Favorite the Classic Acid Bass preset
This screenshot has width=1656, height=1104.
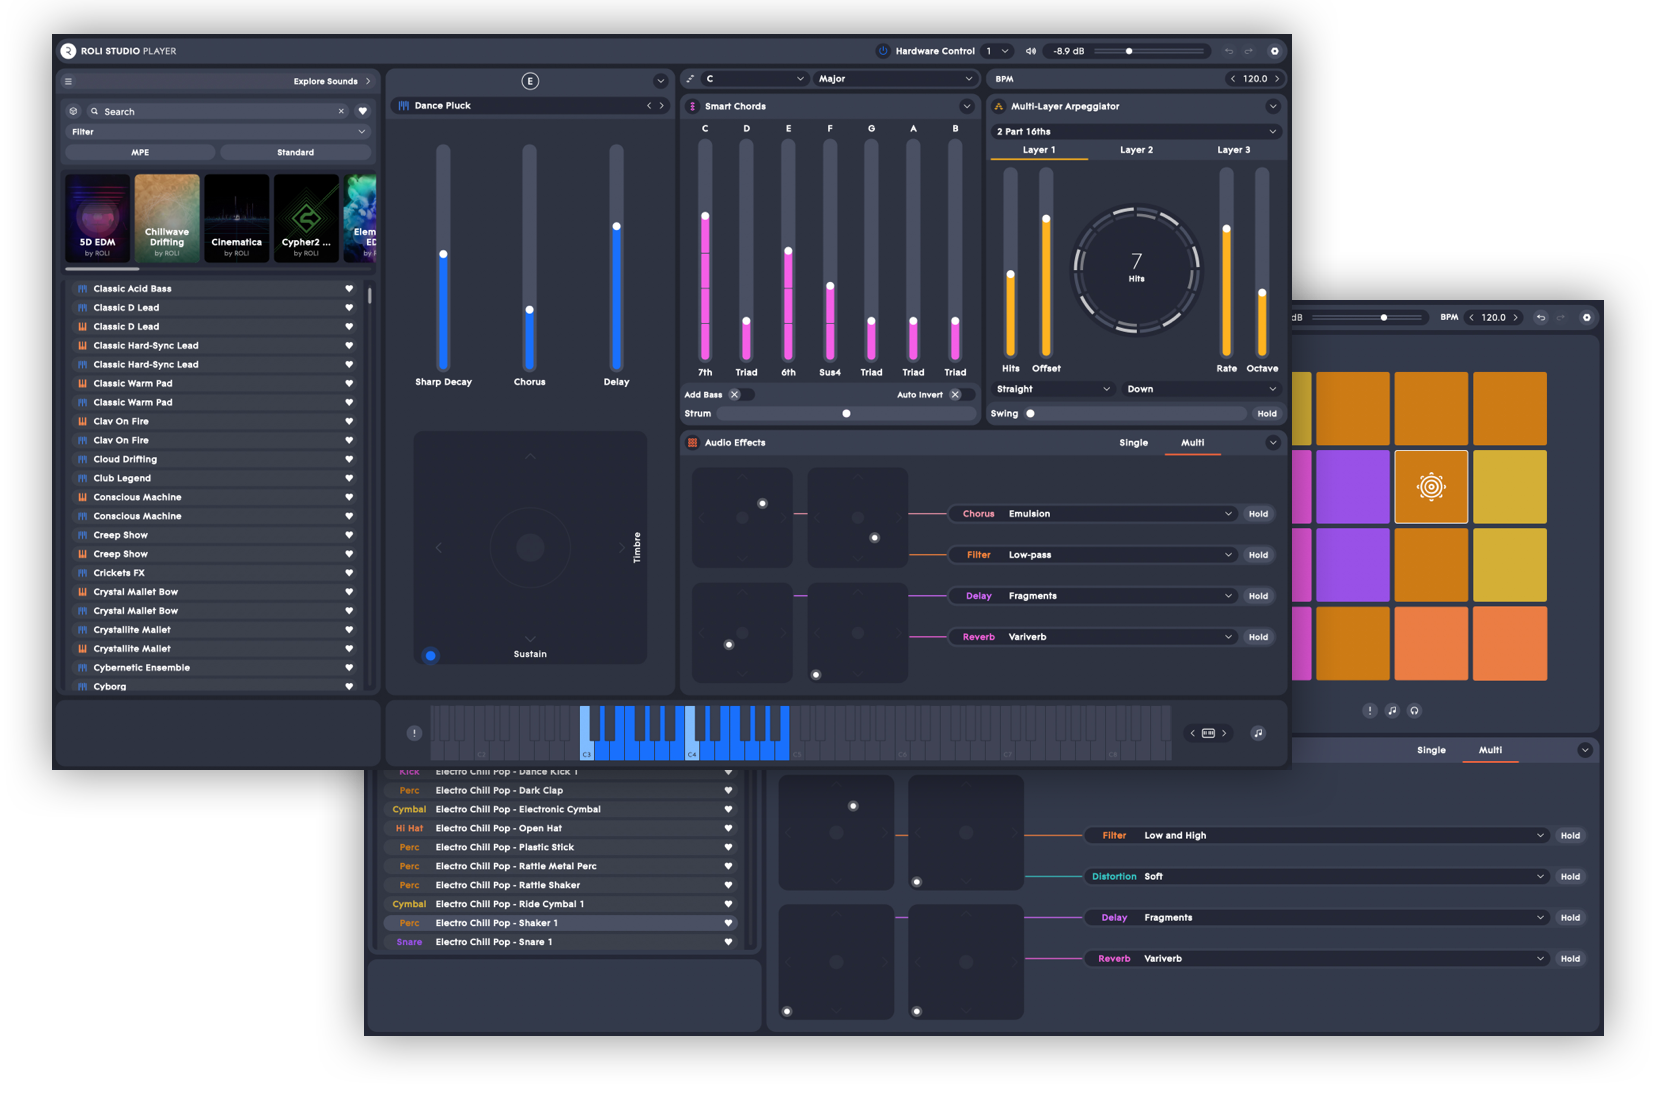click(349, 288)
